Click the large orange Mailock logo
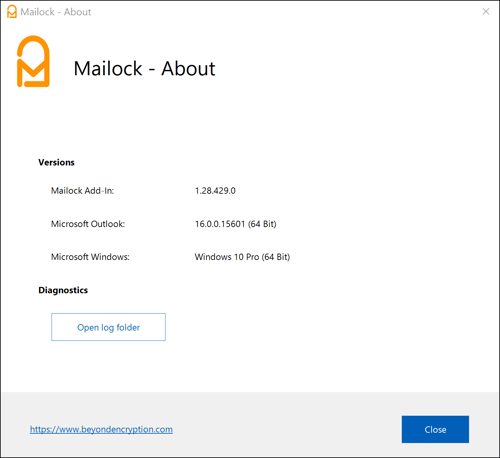 pos(33,61)
